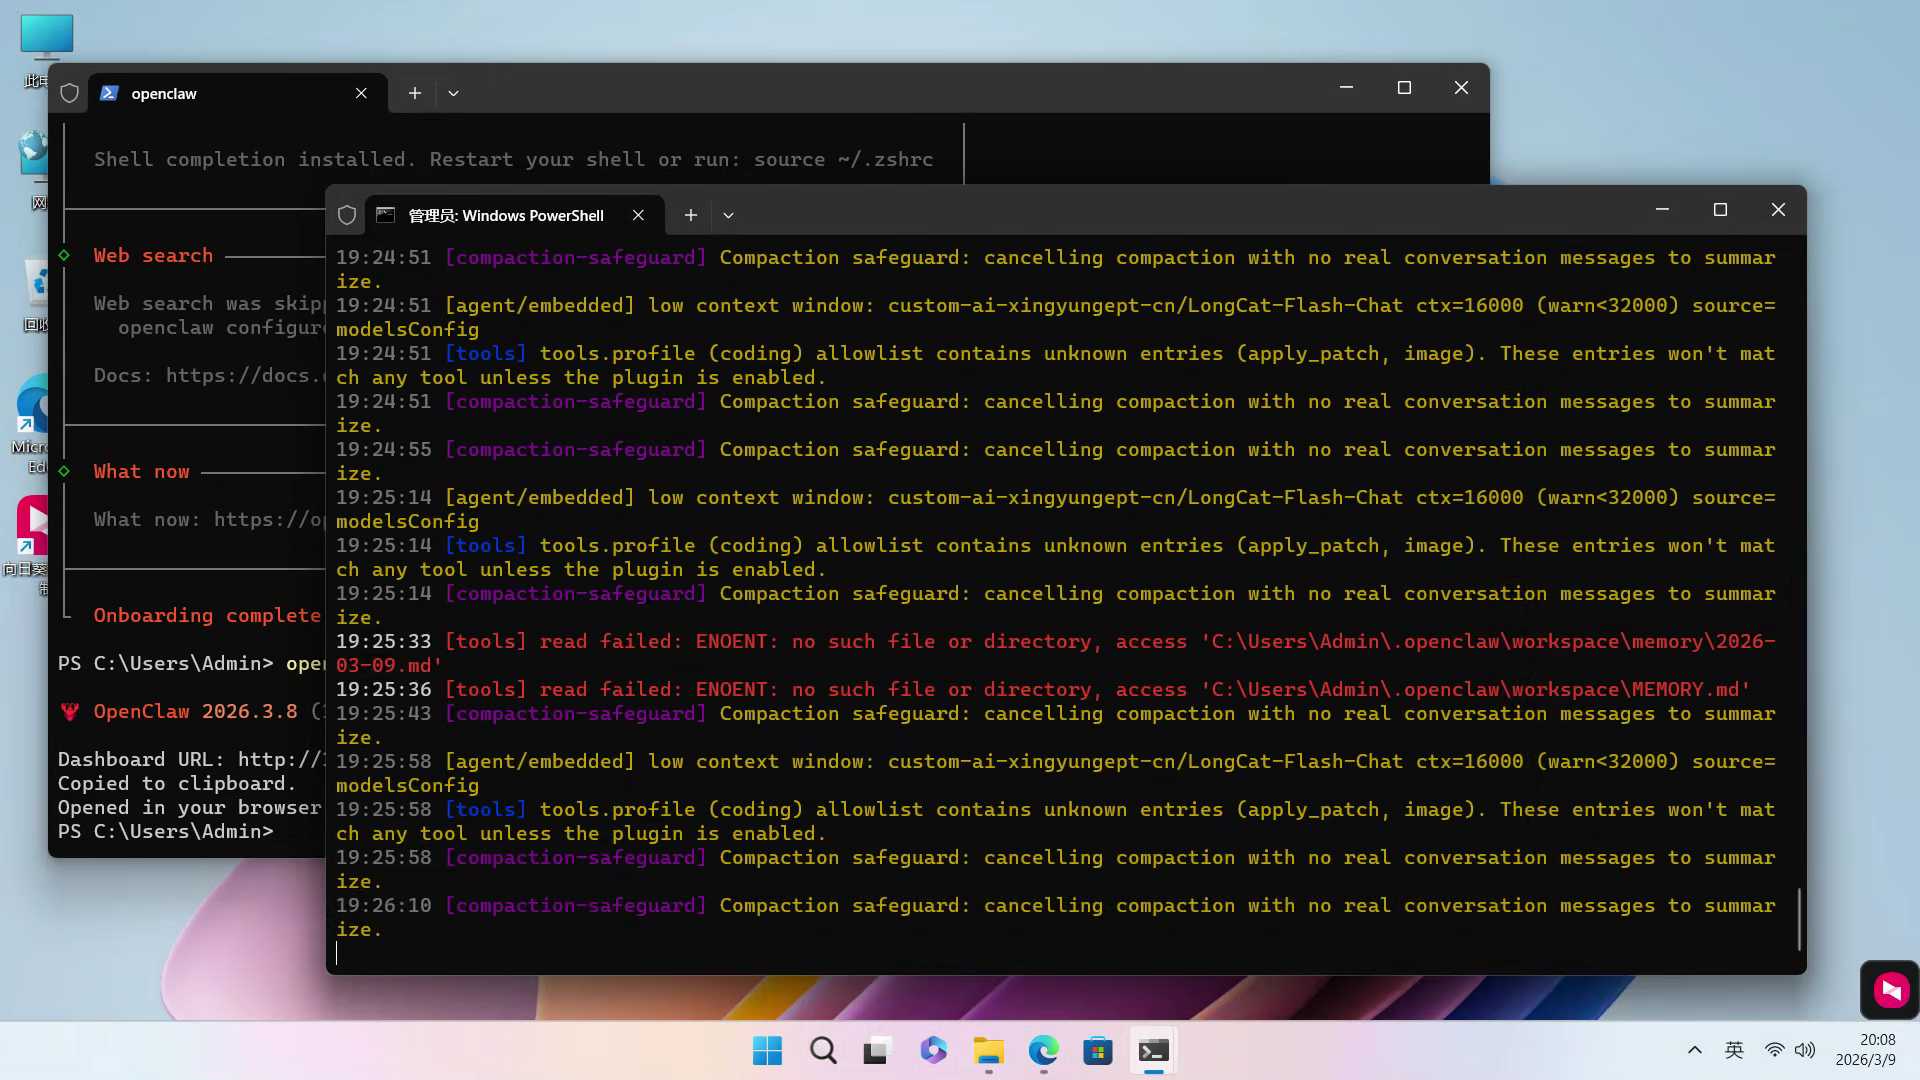Show hidden system tray icons chevron
This screenshot has height=1080, width=1920.
click(x=1694, y=1050)
